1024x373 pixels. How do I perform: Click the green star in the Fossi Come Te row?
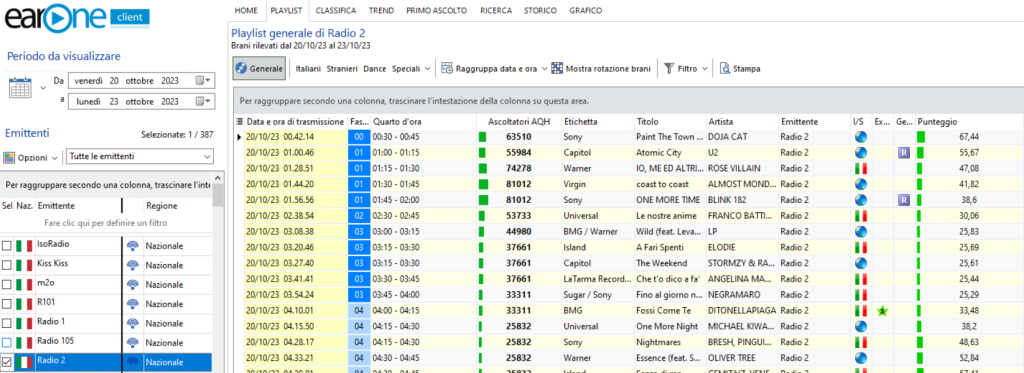(x=883, y=312)
